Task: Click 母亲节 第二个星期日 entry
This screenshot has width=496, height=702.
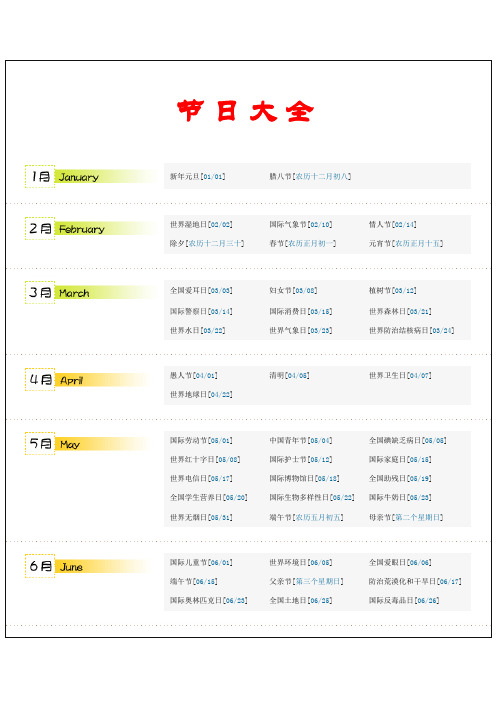Action: pos(406,518)
